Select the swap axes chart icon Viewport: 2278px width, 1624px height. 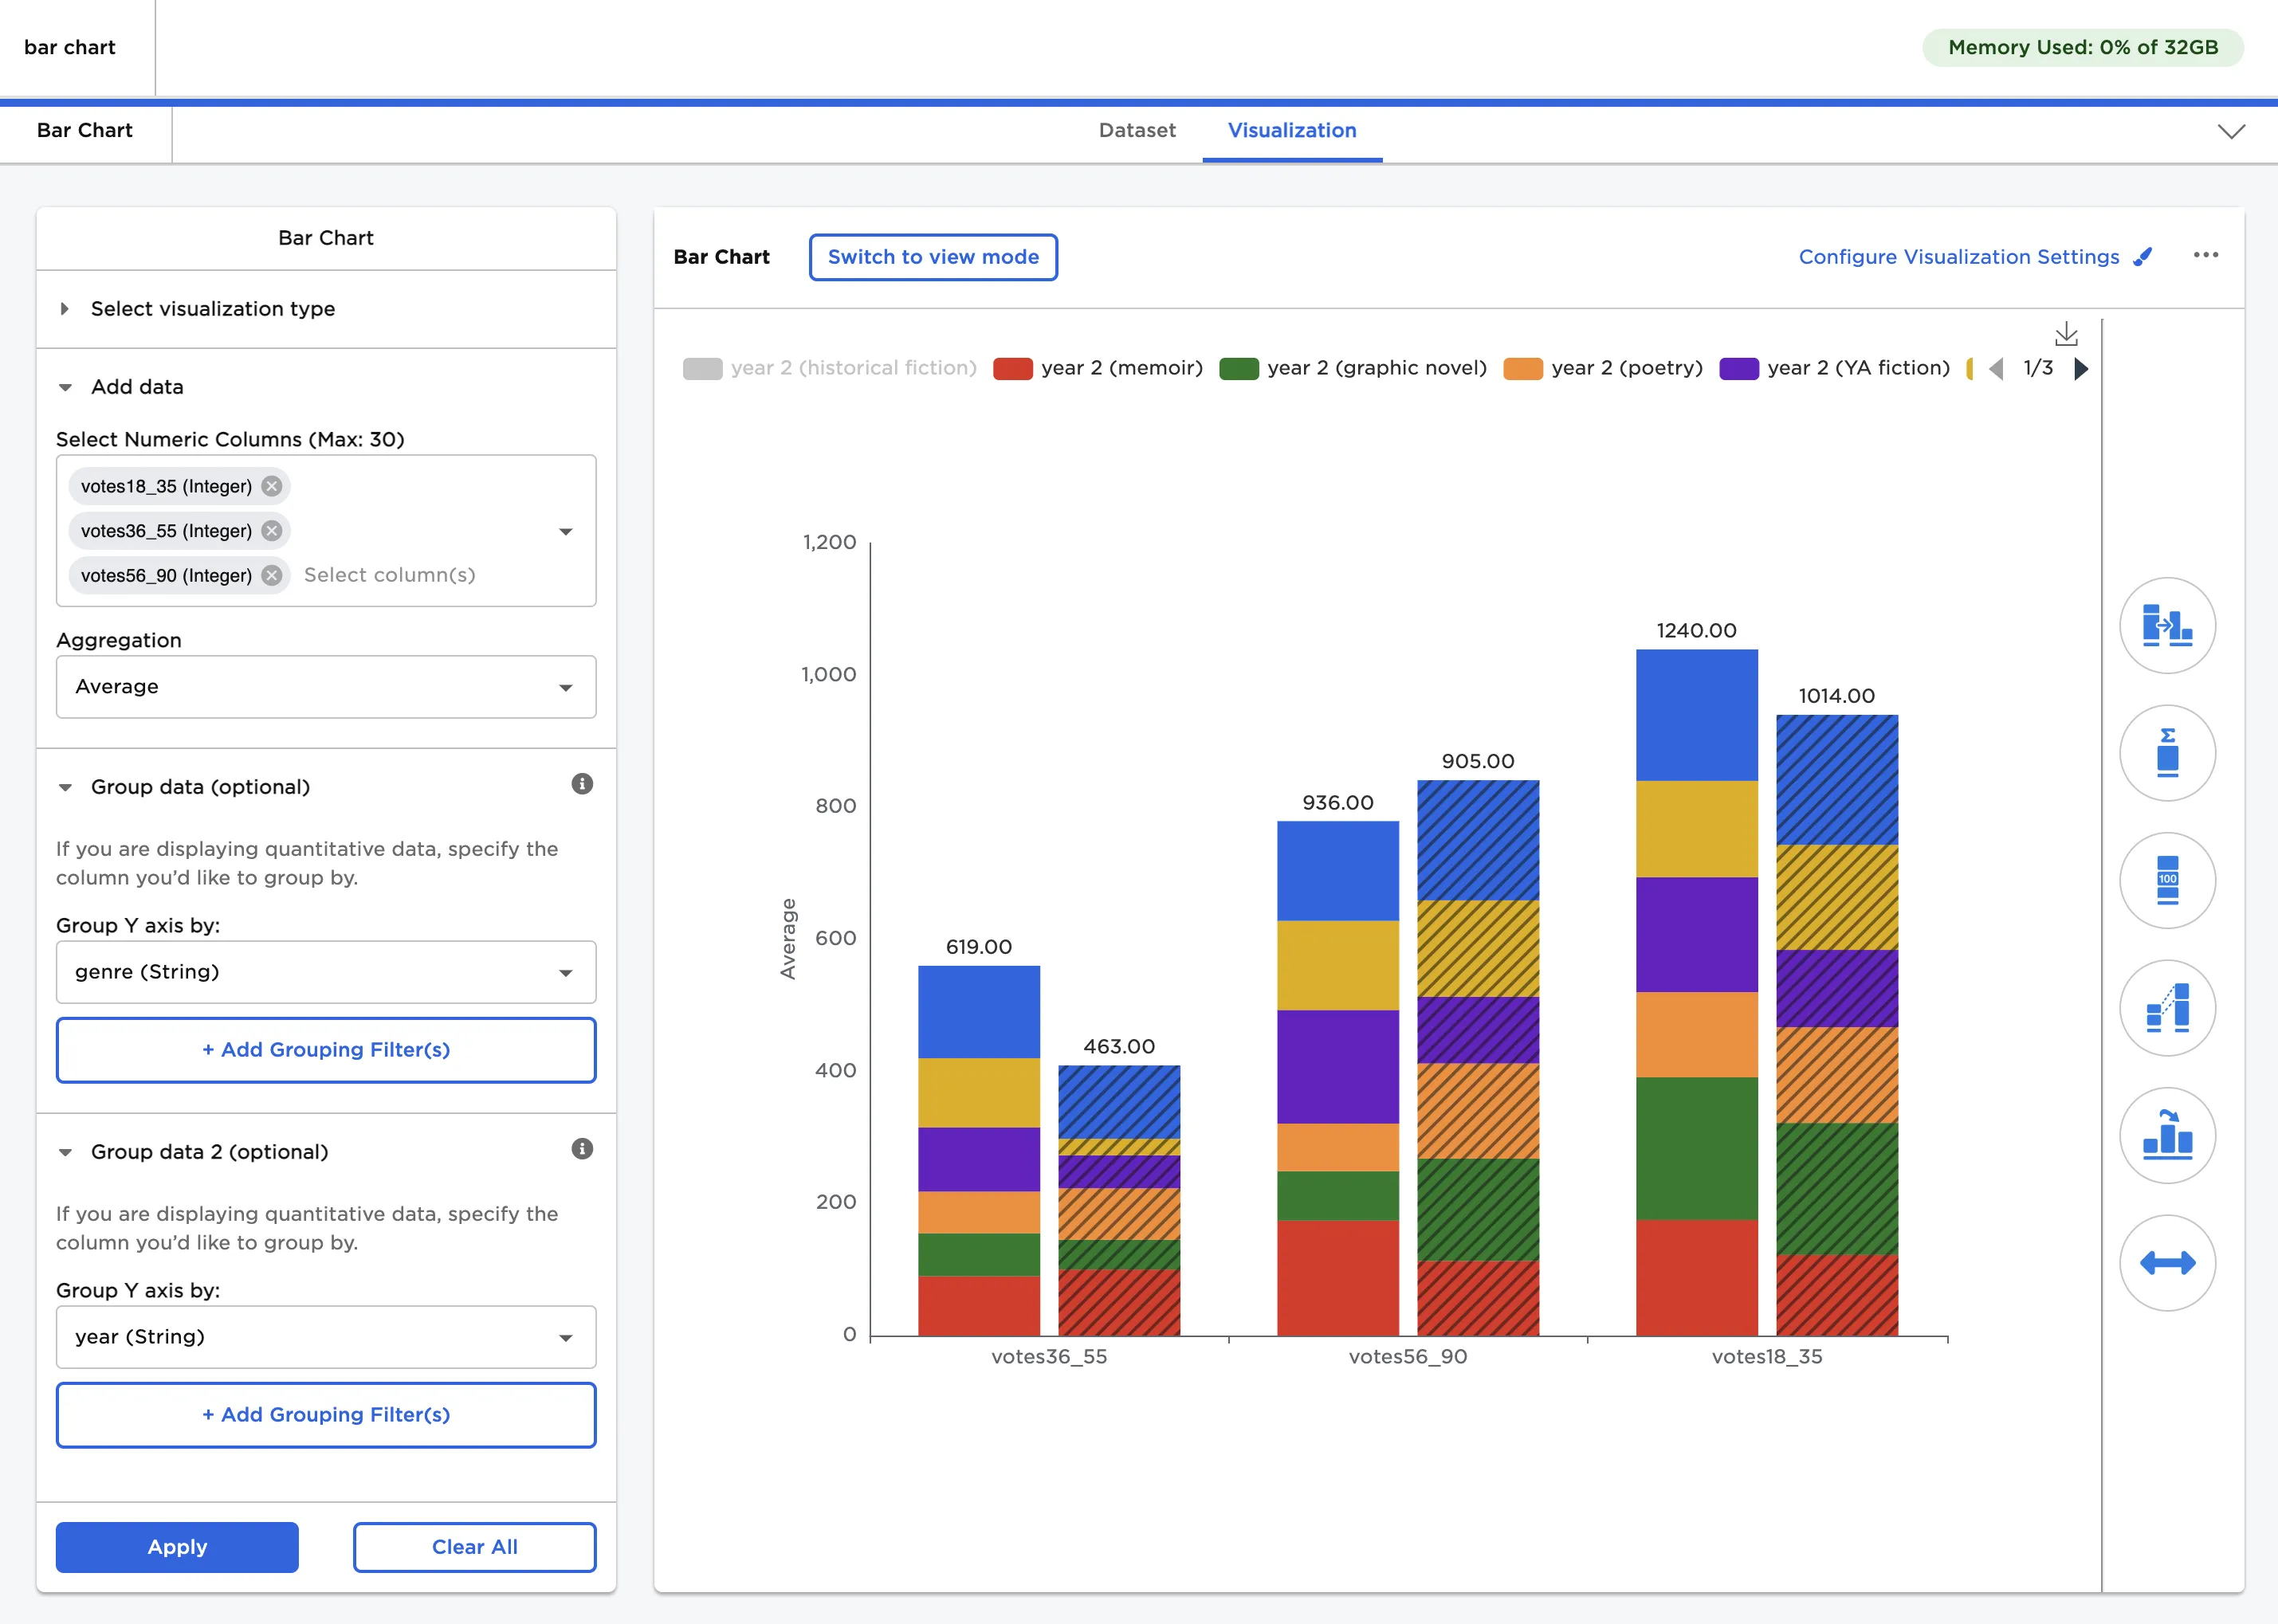[x=2168, y=625]
